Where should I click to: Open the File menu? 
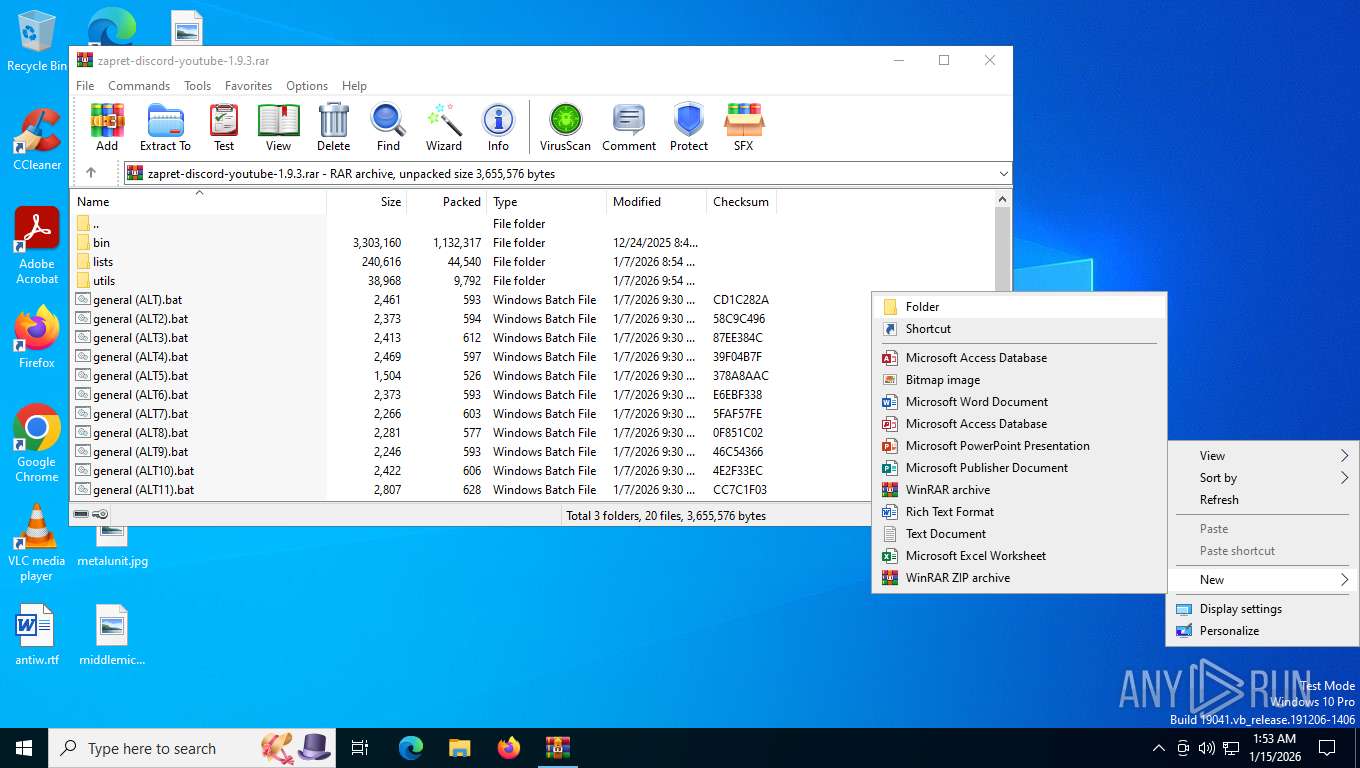coord(85,86)
